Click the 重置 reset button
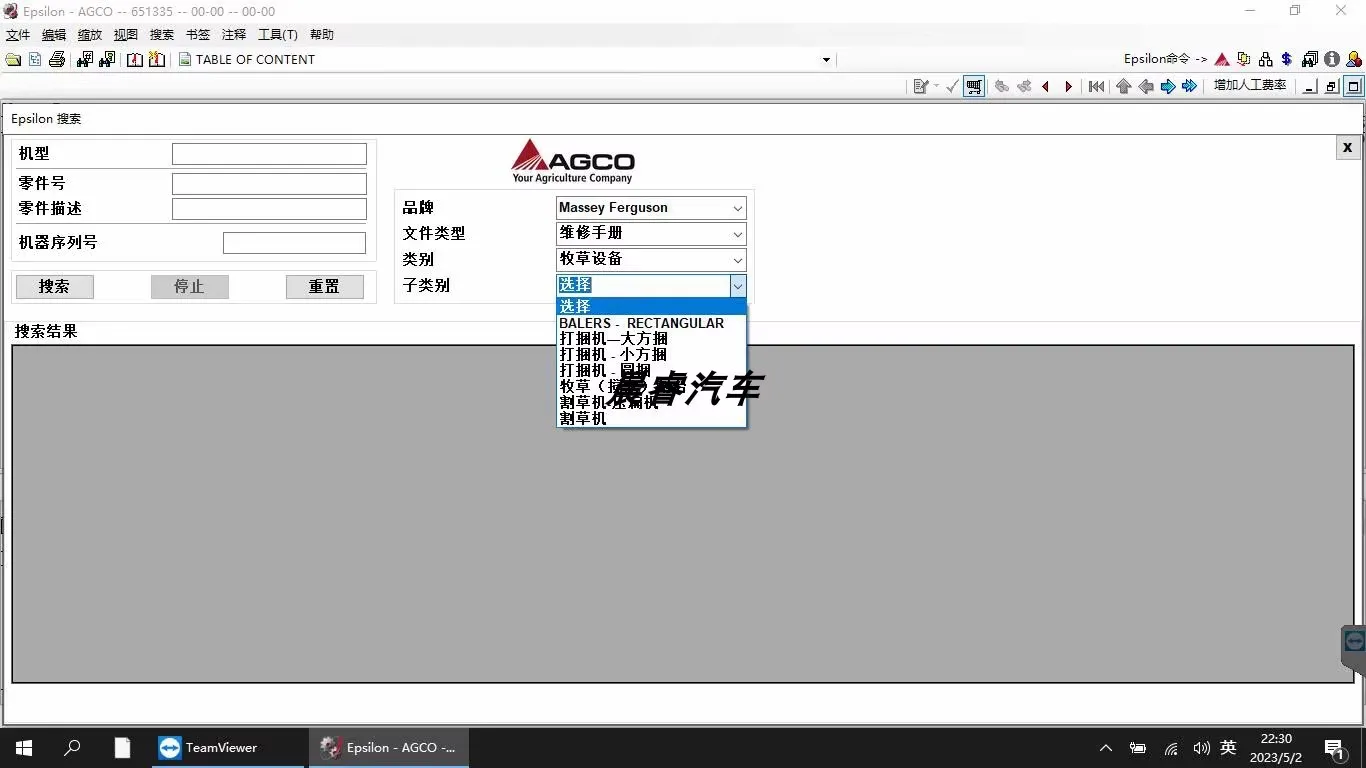Viewport: 1366px width, 768px height. (325, 287)
